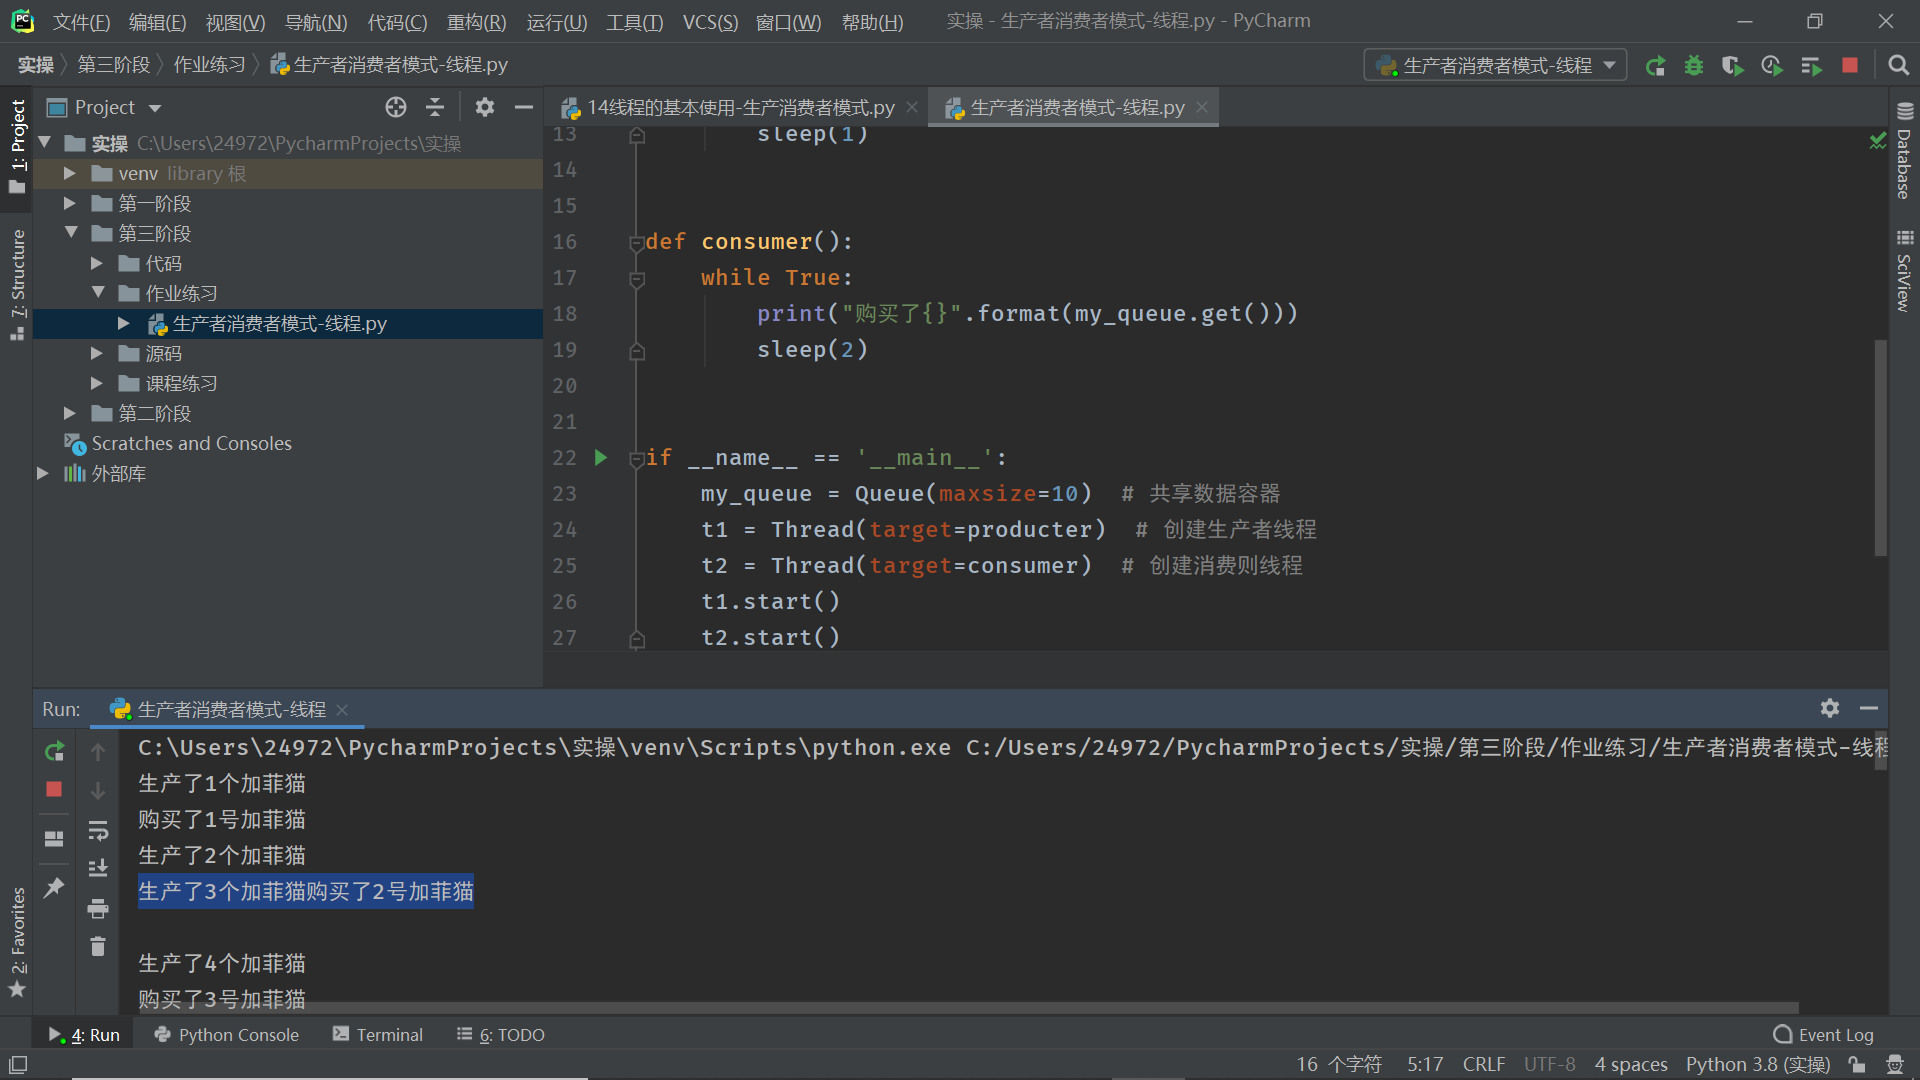Locate current file with crosshair icon
The width and height of the screenshot is (1920, 1080).
pyautogui.click(x=396, y=107)
